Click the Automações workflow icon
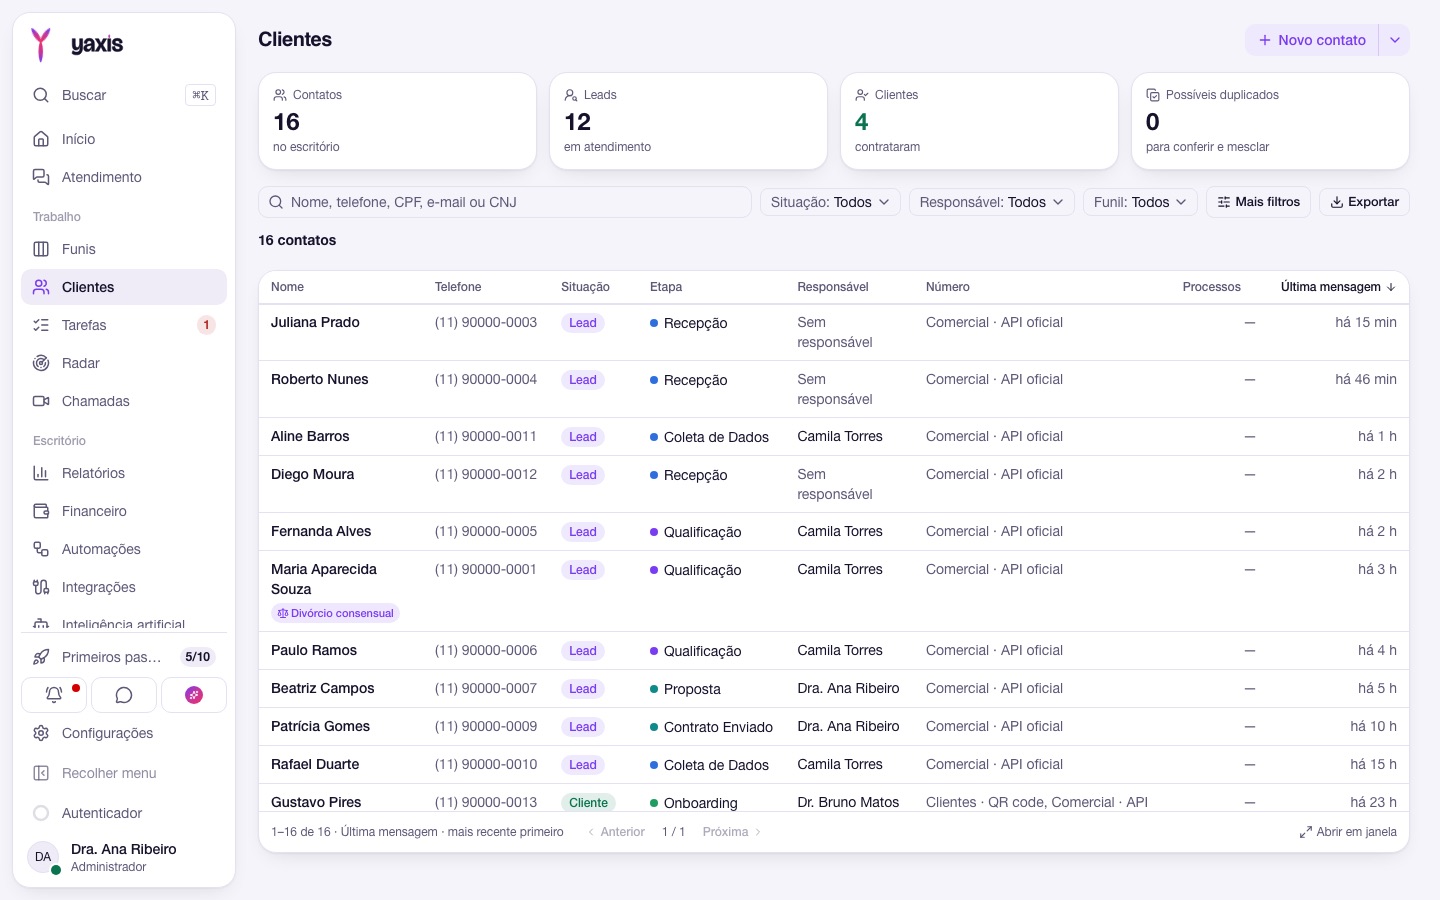1440x900 pixels. [41, 549]
